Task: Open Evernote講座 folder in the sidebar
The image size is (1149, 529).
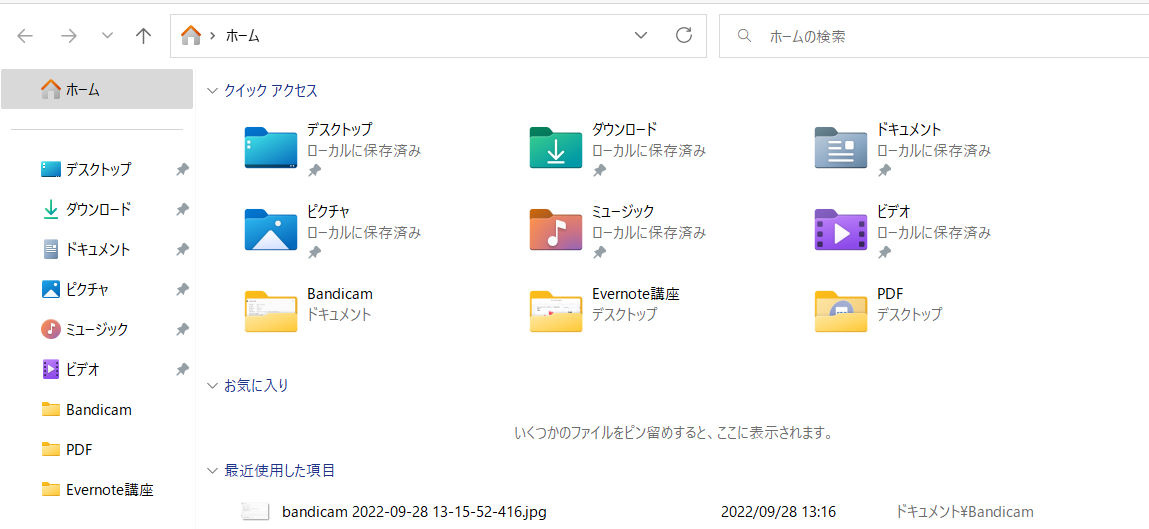Action: click(97, 489)
